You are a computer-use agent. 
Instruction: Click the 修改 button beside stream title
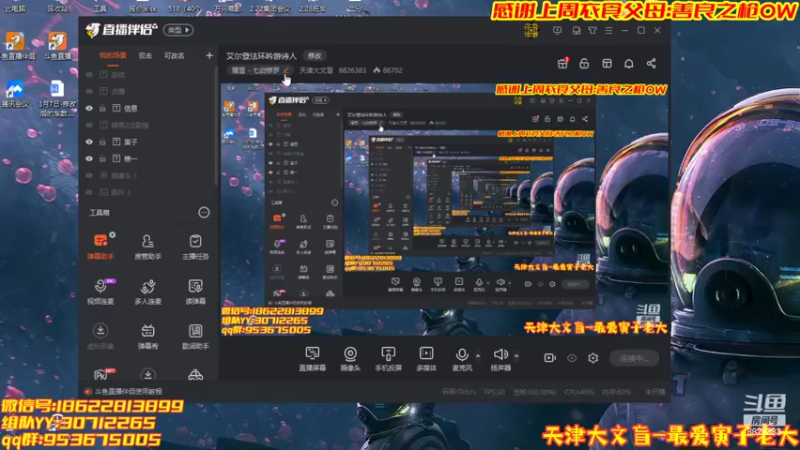point(315,56)
